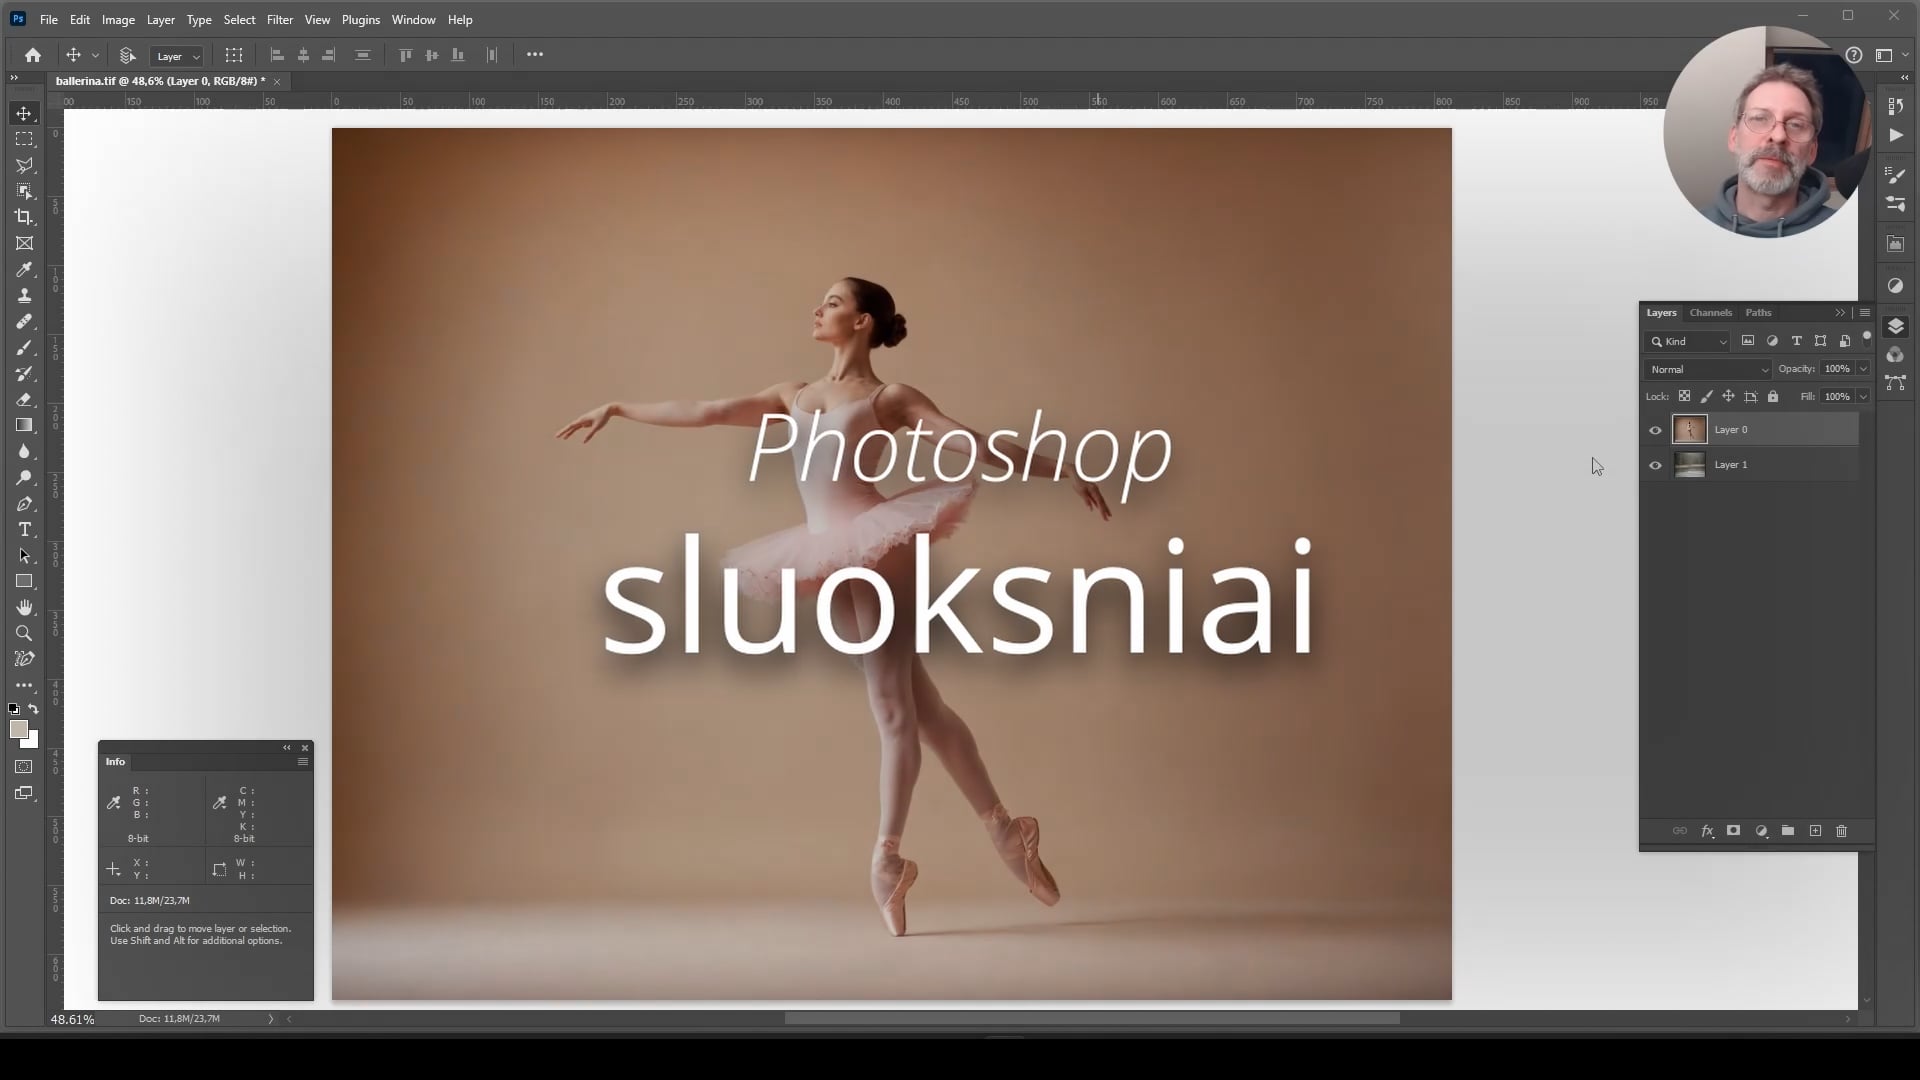1920x1080 pixels.
Task: Toggle adjustment layer filter icon
Action: pos(1772,341)
